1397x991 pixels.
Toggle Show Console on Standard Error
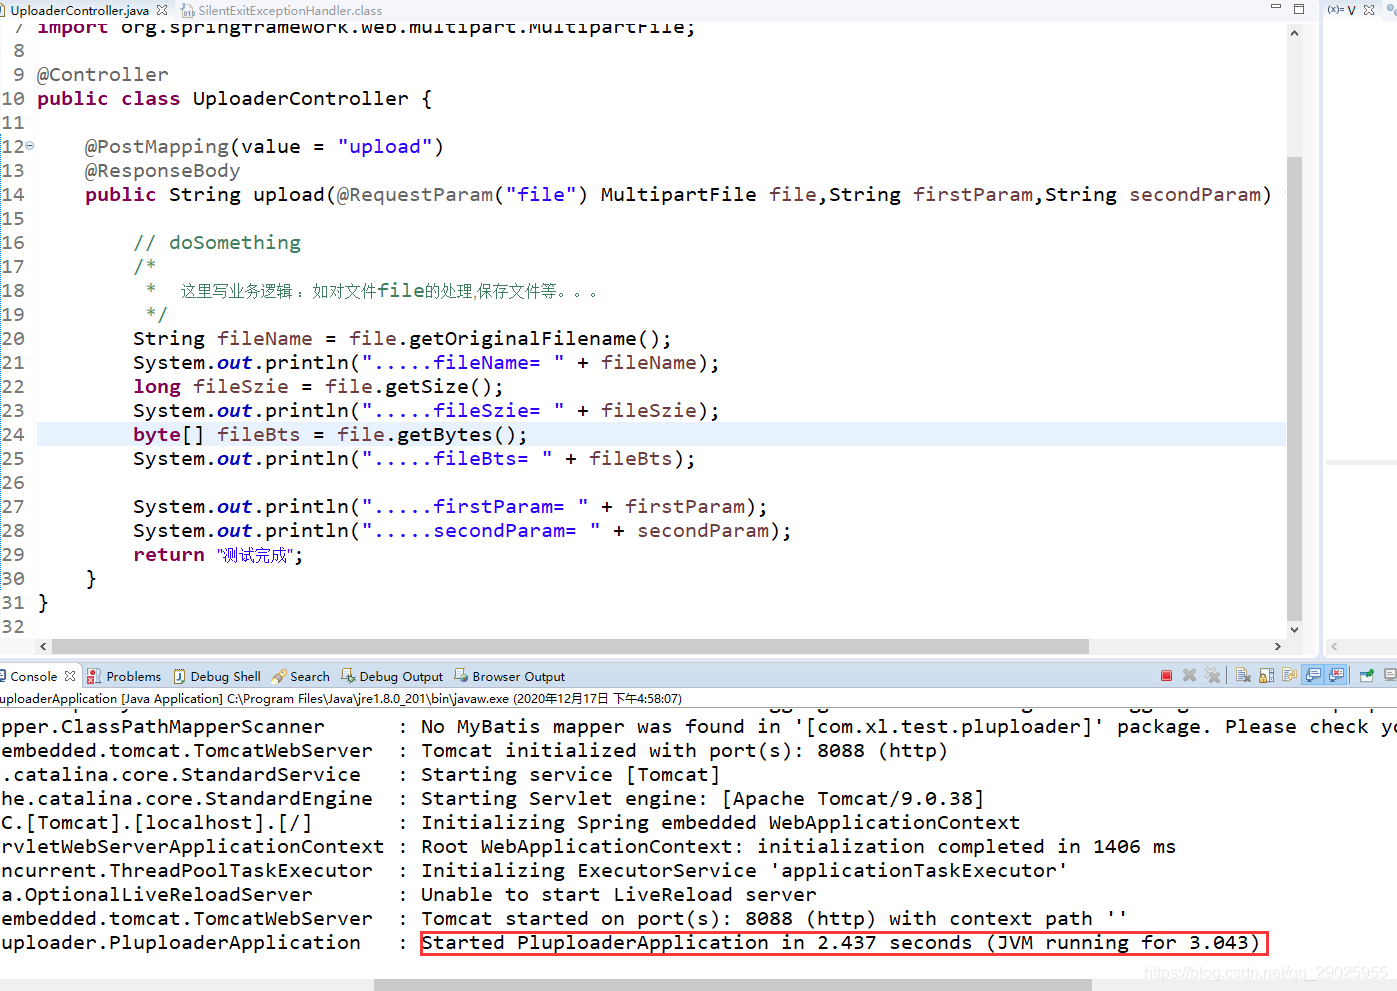(1336, 676)
